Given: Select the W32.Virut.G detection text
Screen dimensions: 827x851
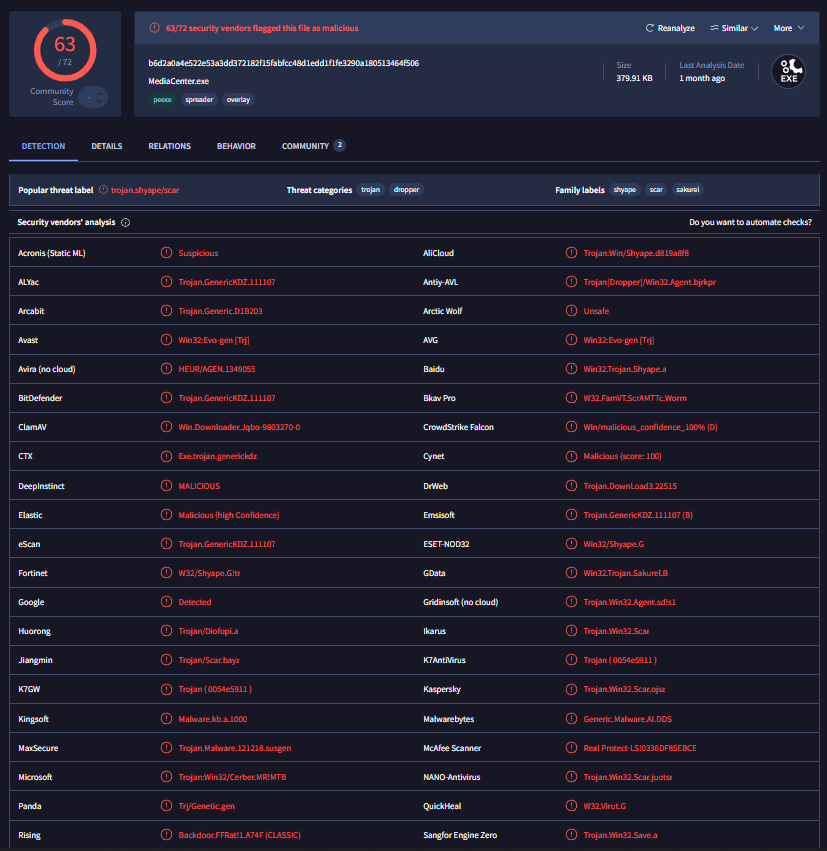Looking at the screenshot, I should point(605,806).
